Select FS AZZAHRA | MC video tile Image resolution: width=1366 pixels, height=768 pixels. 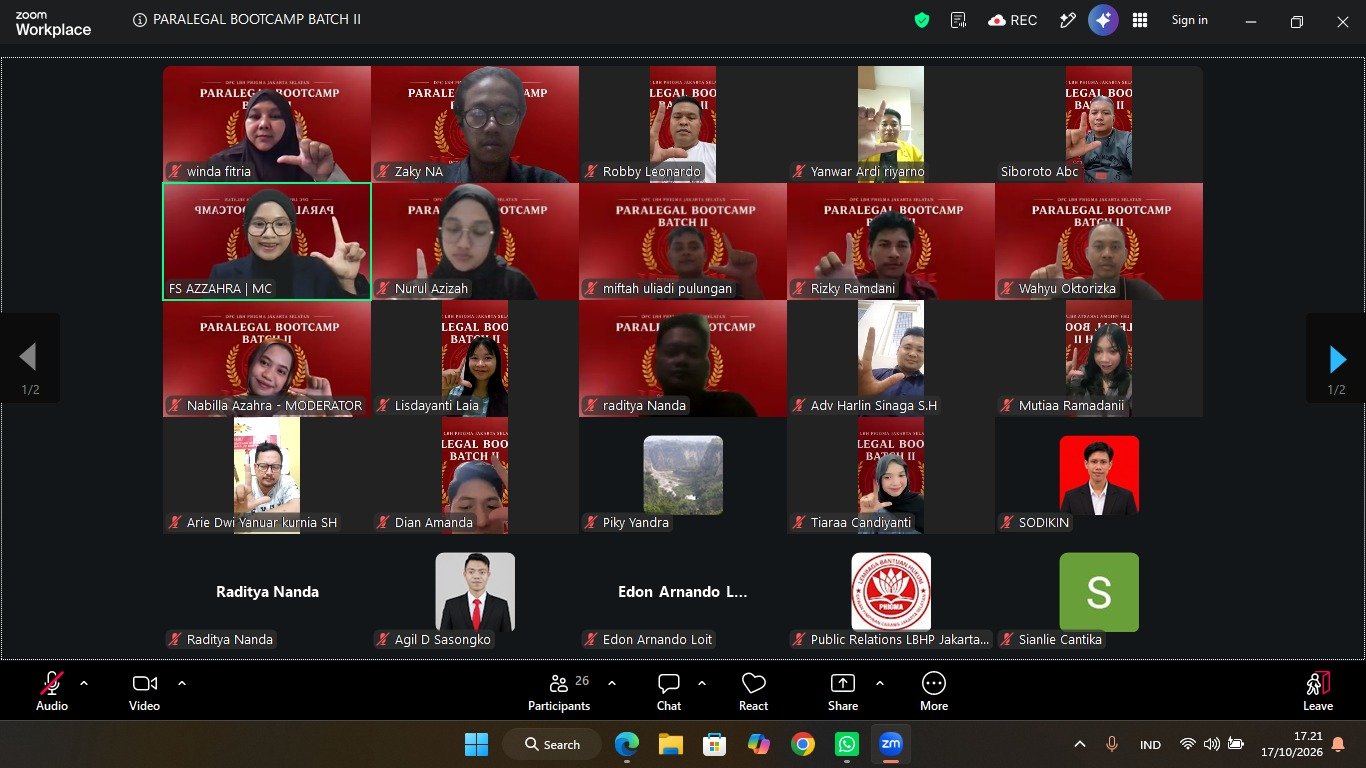tap(267, 241)
